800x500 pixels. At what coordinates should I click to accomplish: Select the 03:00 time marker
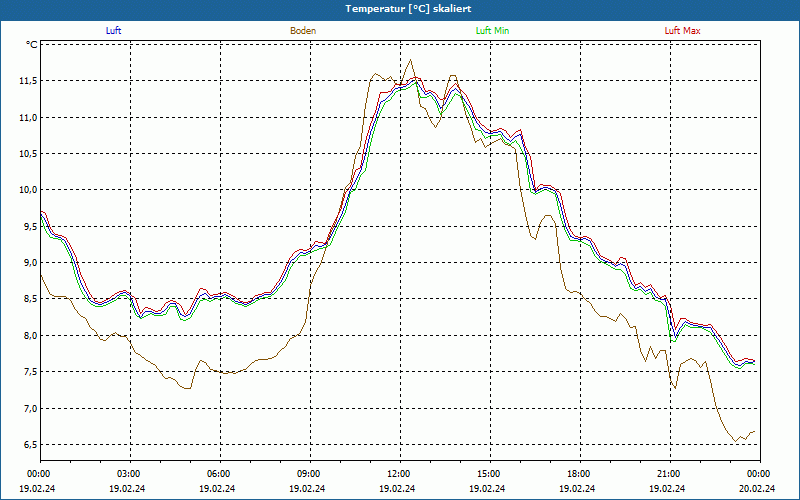pyautogui.click(x=128, y=474)
